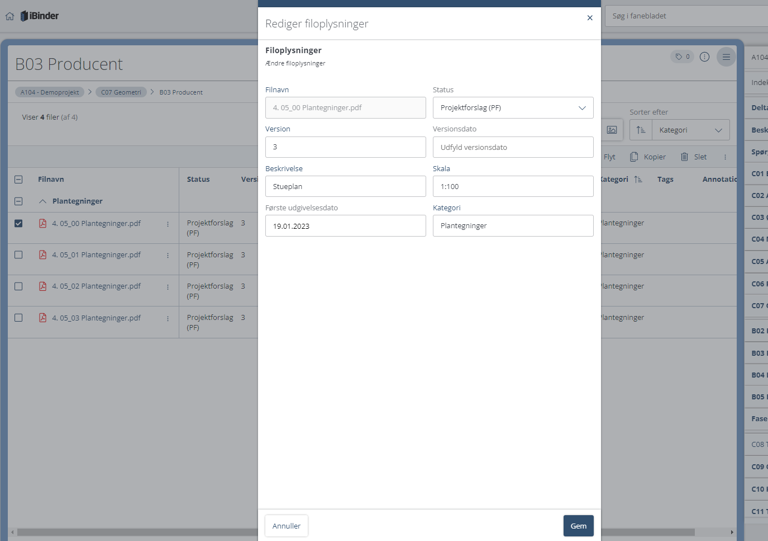Switch to image thumbnail view icon
The width and height of the screenshot is (768, 541).
coord(612,130)
